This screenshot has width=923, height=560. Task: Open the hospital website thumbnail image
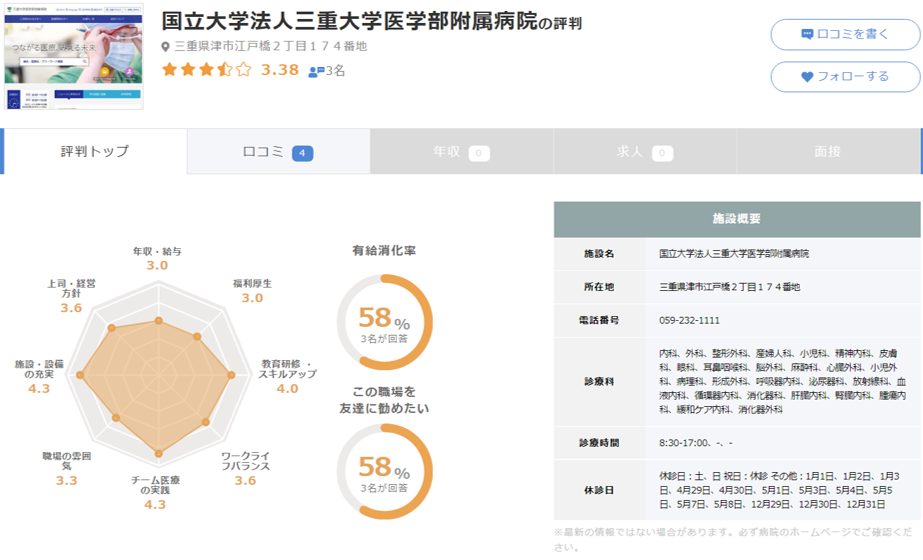pos(74,57)
